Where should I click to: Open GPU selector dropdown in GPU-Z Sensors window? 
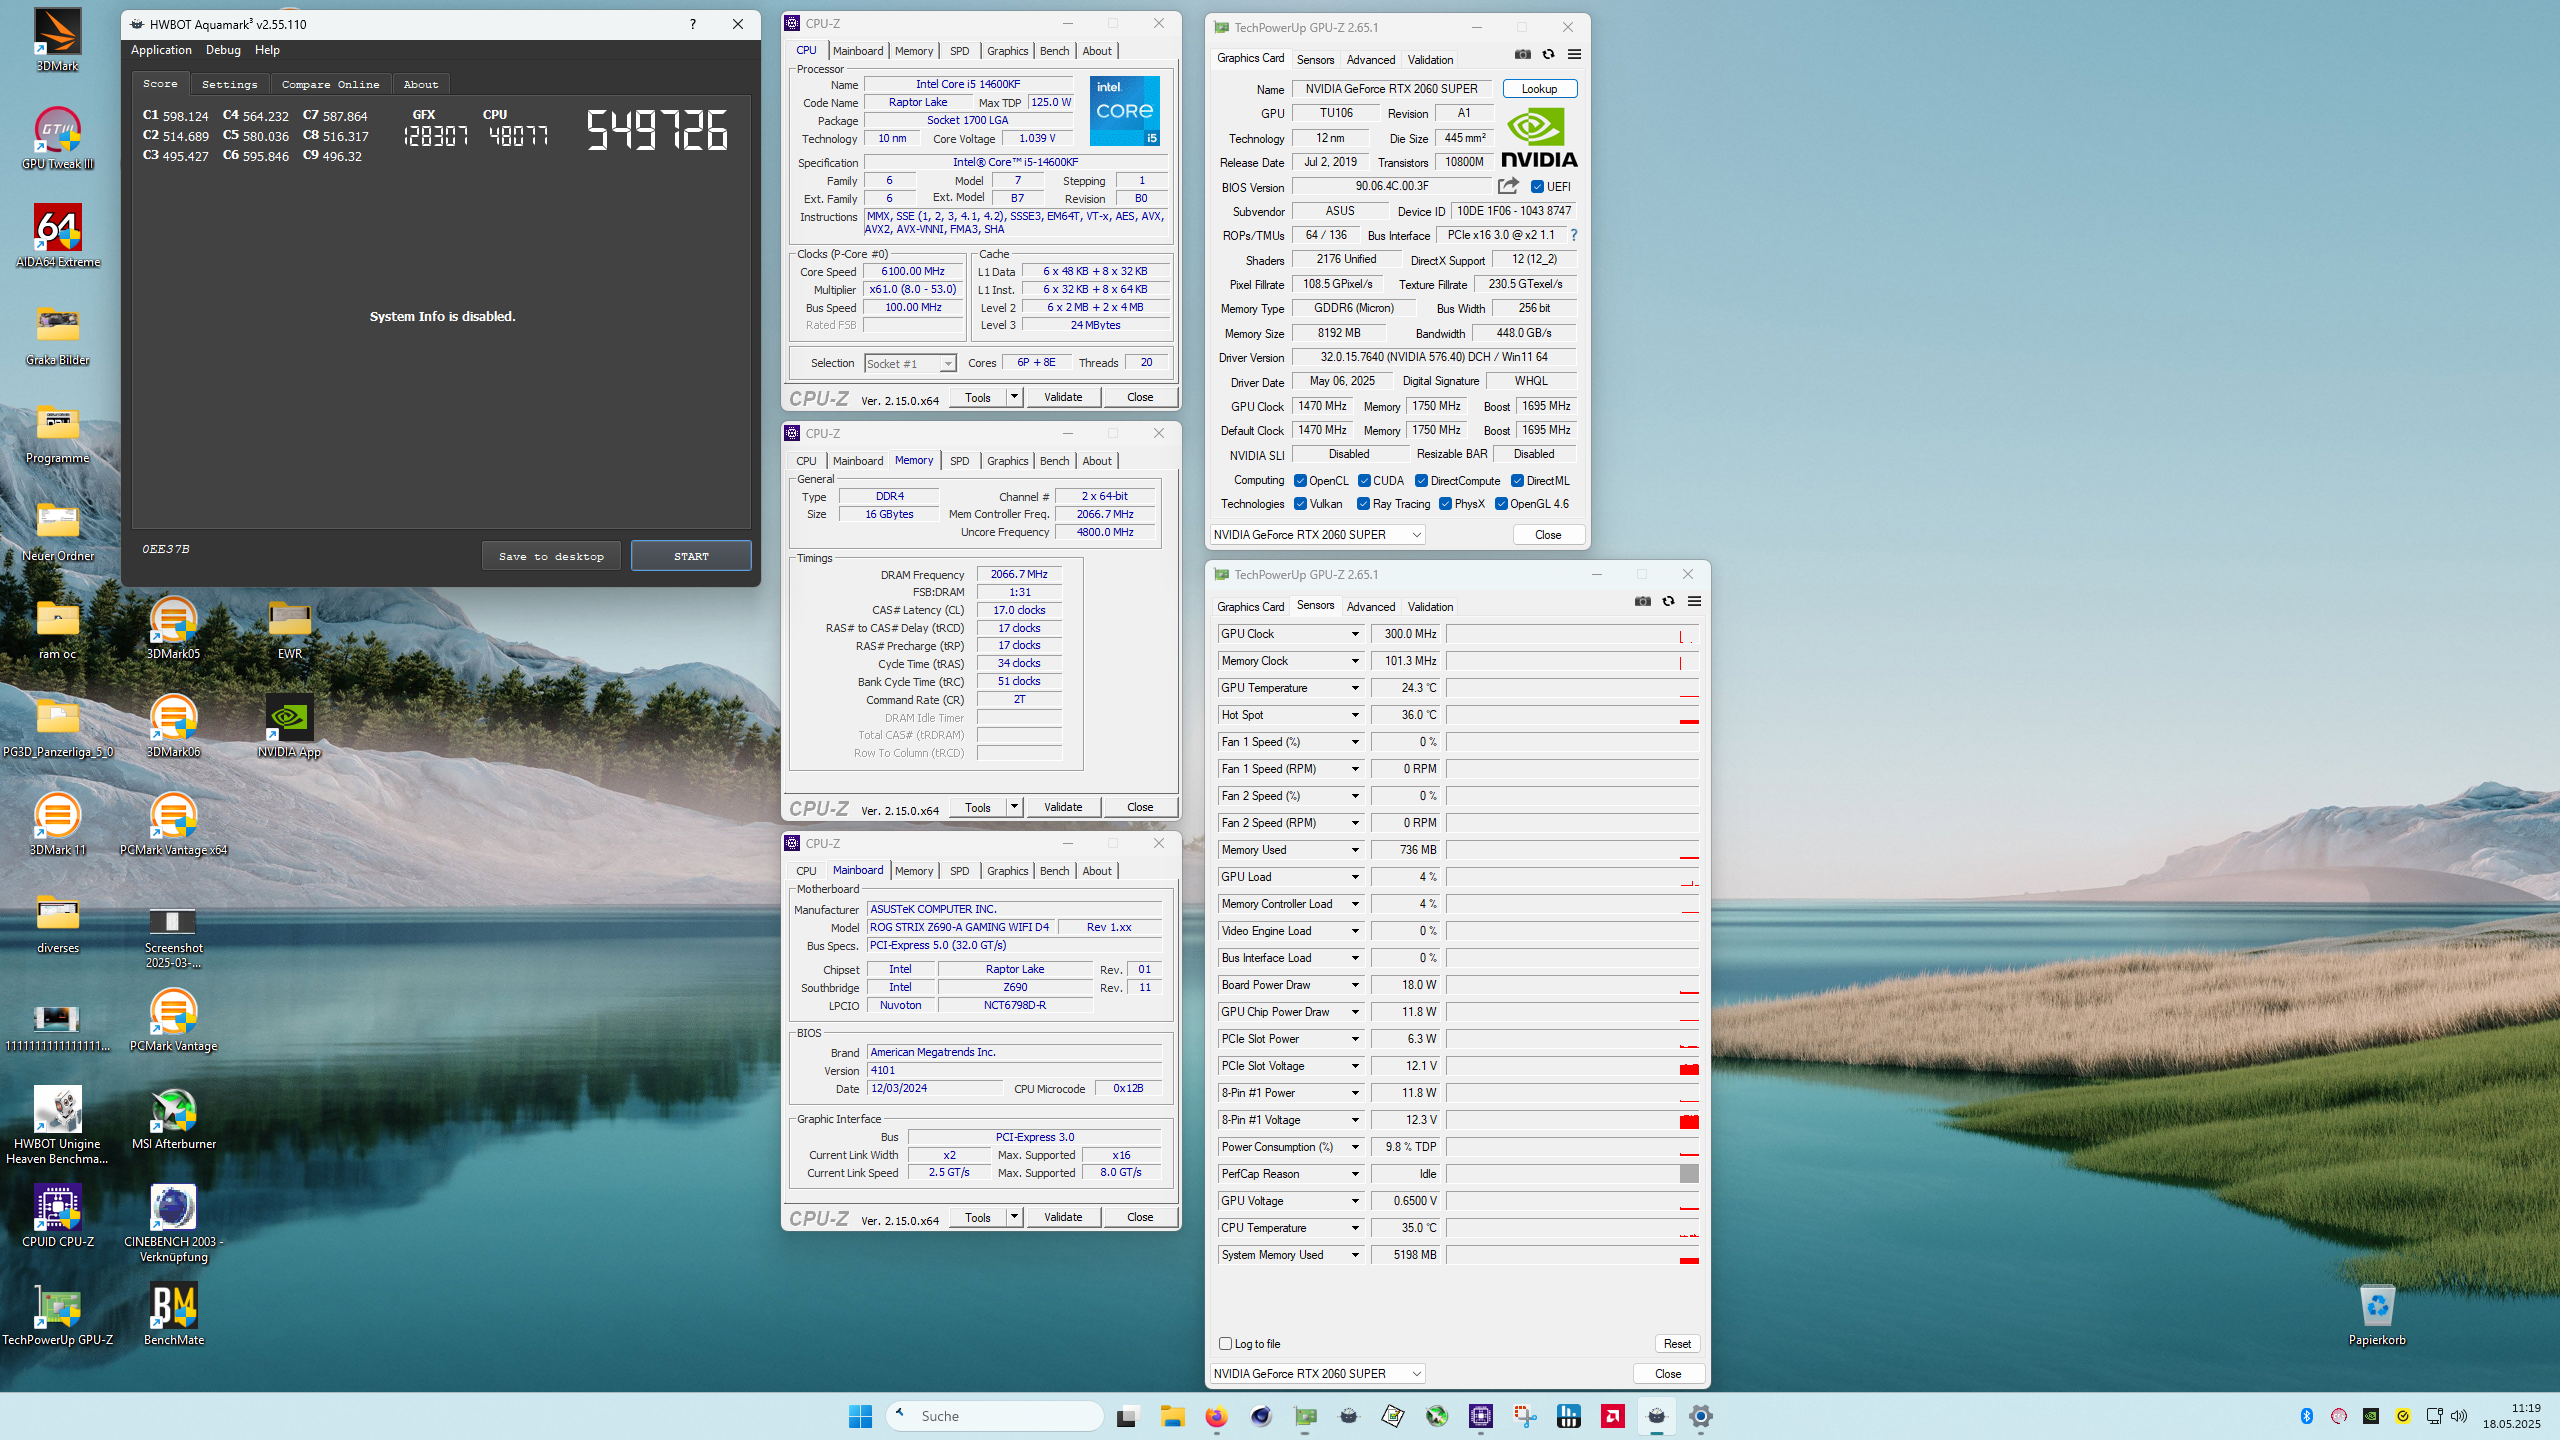pos(1318,1374)
